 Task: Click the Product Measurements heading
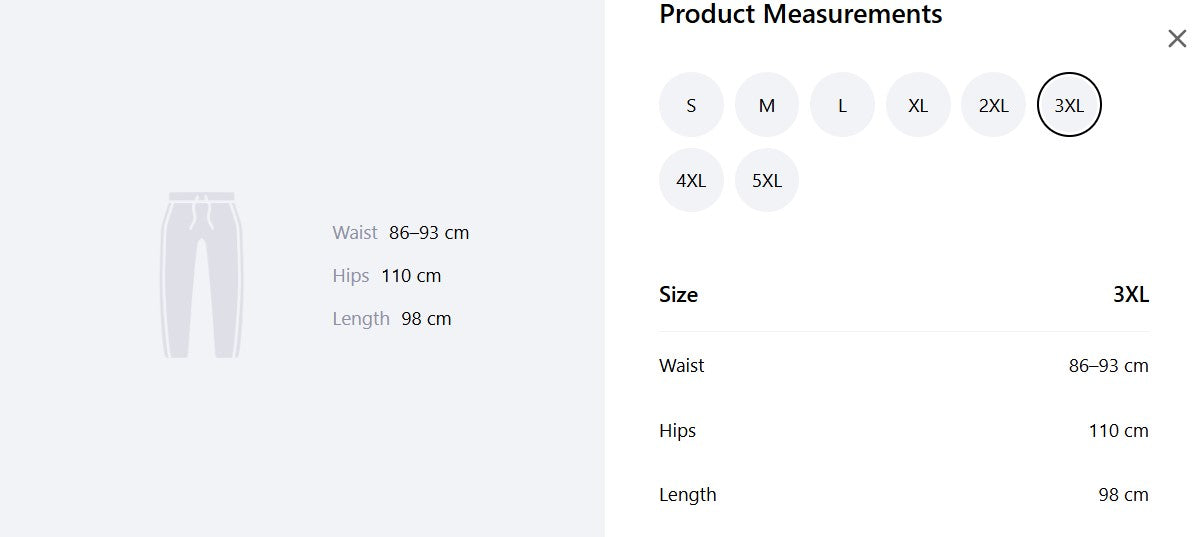[x=800, y=14]
